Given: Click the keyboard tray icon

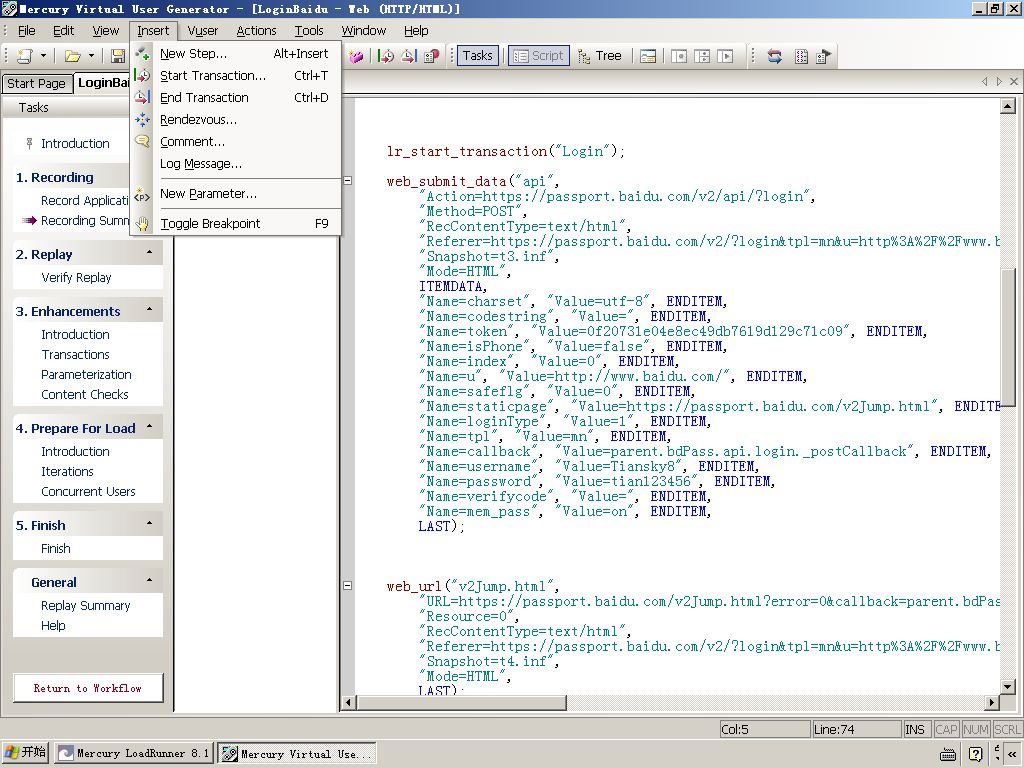Looking at the screenshot, I should [948, 755].
